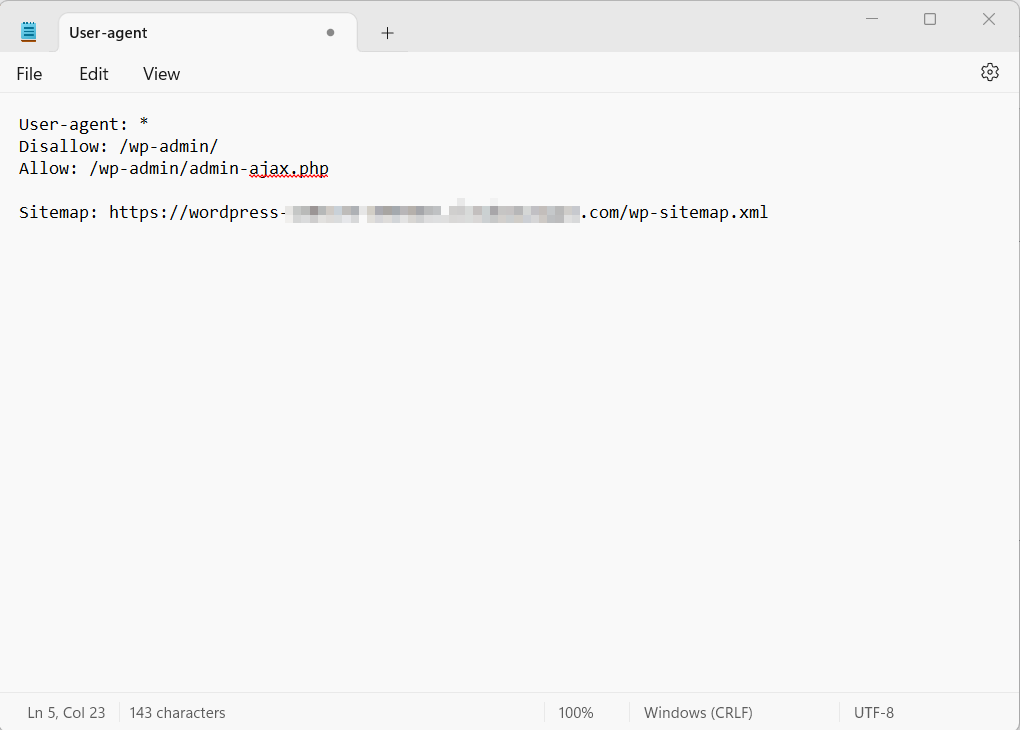Maximize the Notepad window
The height and width of the screenshot is (730, 1020).
click(x=930, y=20)
